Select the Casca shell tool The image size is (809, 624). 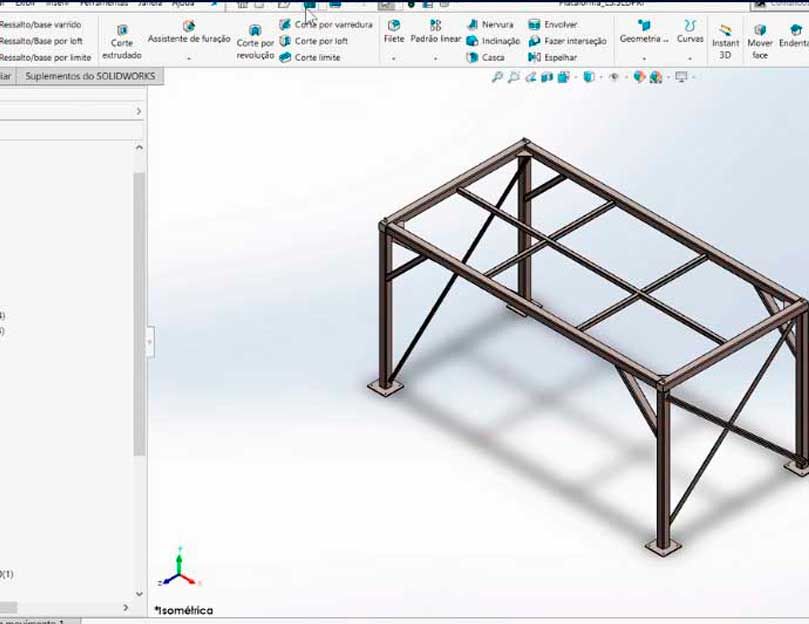pos(486,58)
